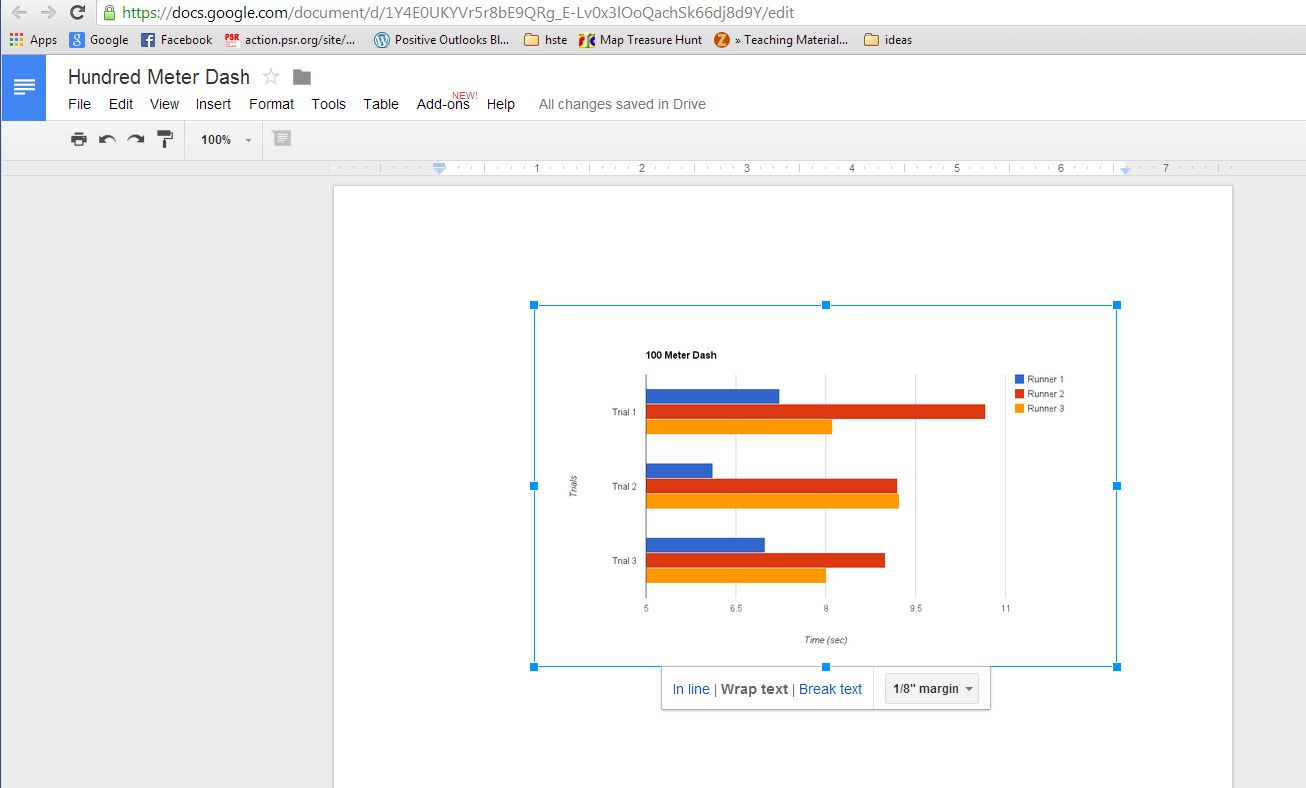Image resolution: width=1306 pixels, height=788 pixels.
Task: Go forward using the browser forward arrow
Action: coord(48,13)
